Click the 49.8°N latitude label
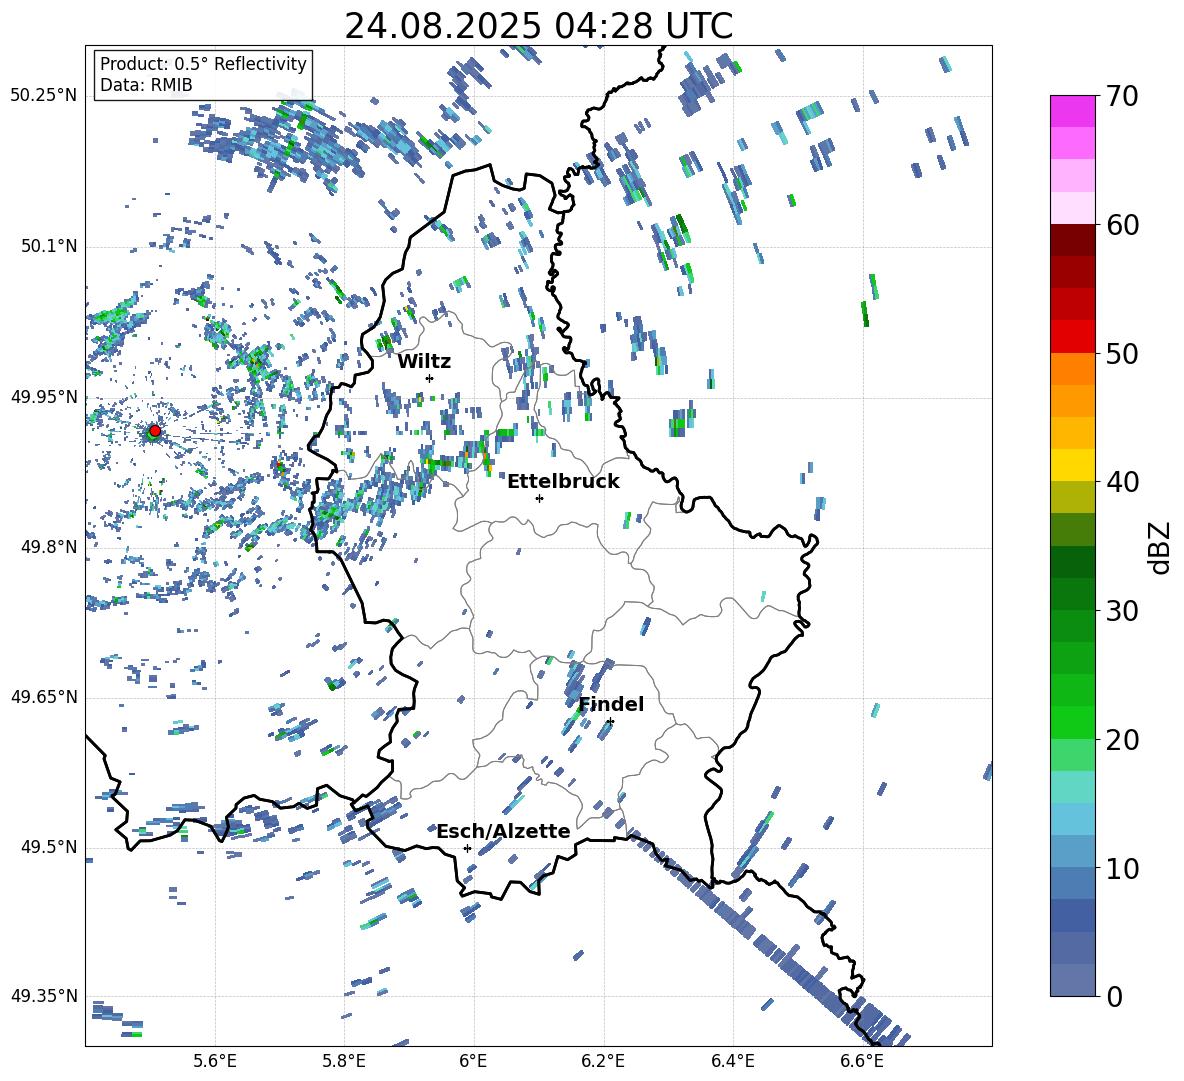The image size is (1184, 1081). [x=49, y=547]
